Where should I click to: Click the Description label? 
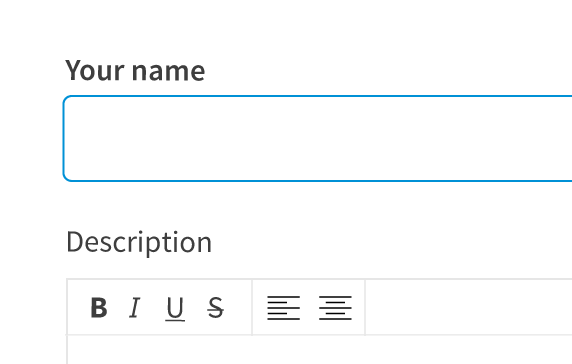[x=139, y=242]
